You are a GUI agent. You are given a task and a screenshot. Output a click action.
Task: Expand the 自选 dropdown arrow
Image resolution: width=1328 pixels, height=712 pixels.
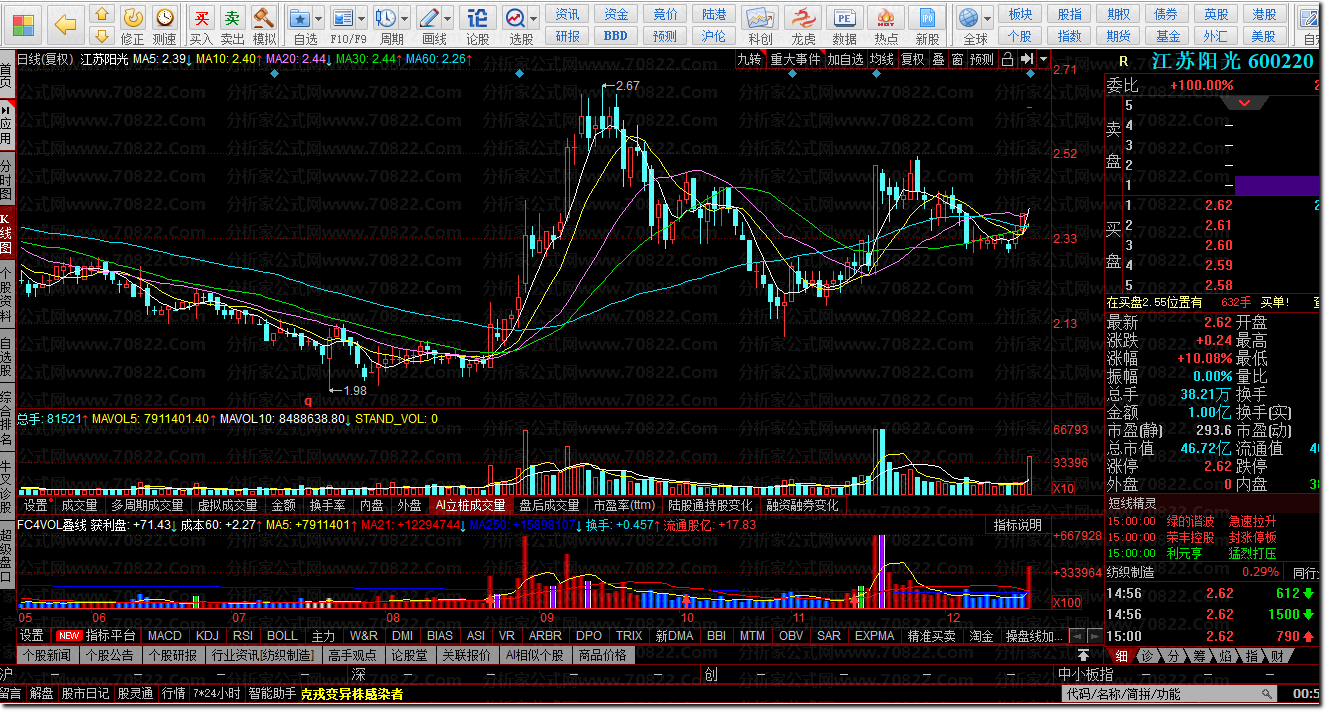coord(318,19)
